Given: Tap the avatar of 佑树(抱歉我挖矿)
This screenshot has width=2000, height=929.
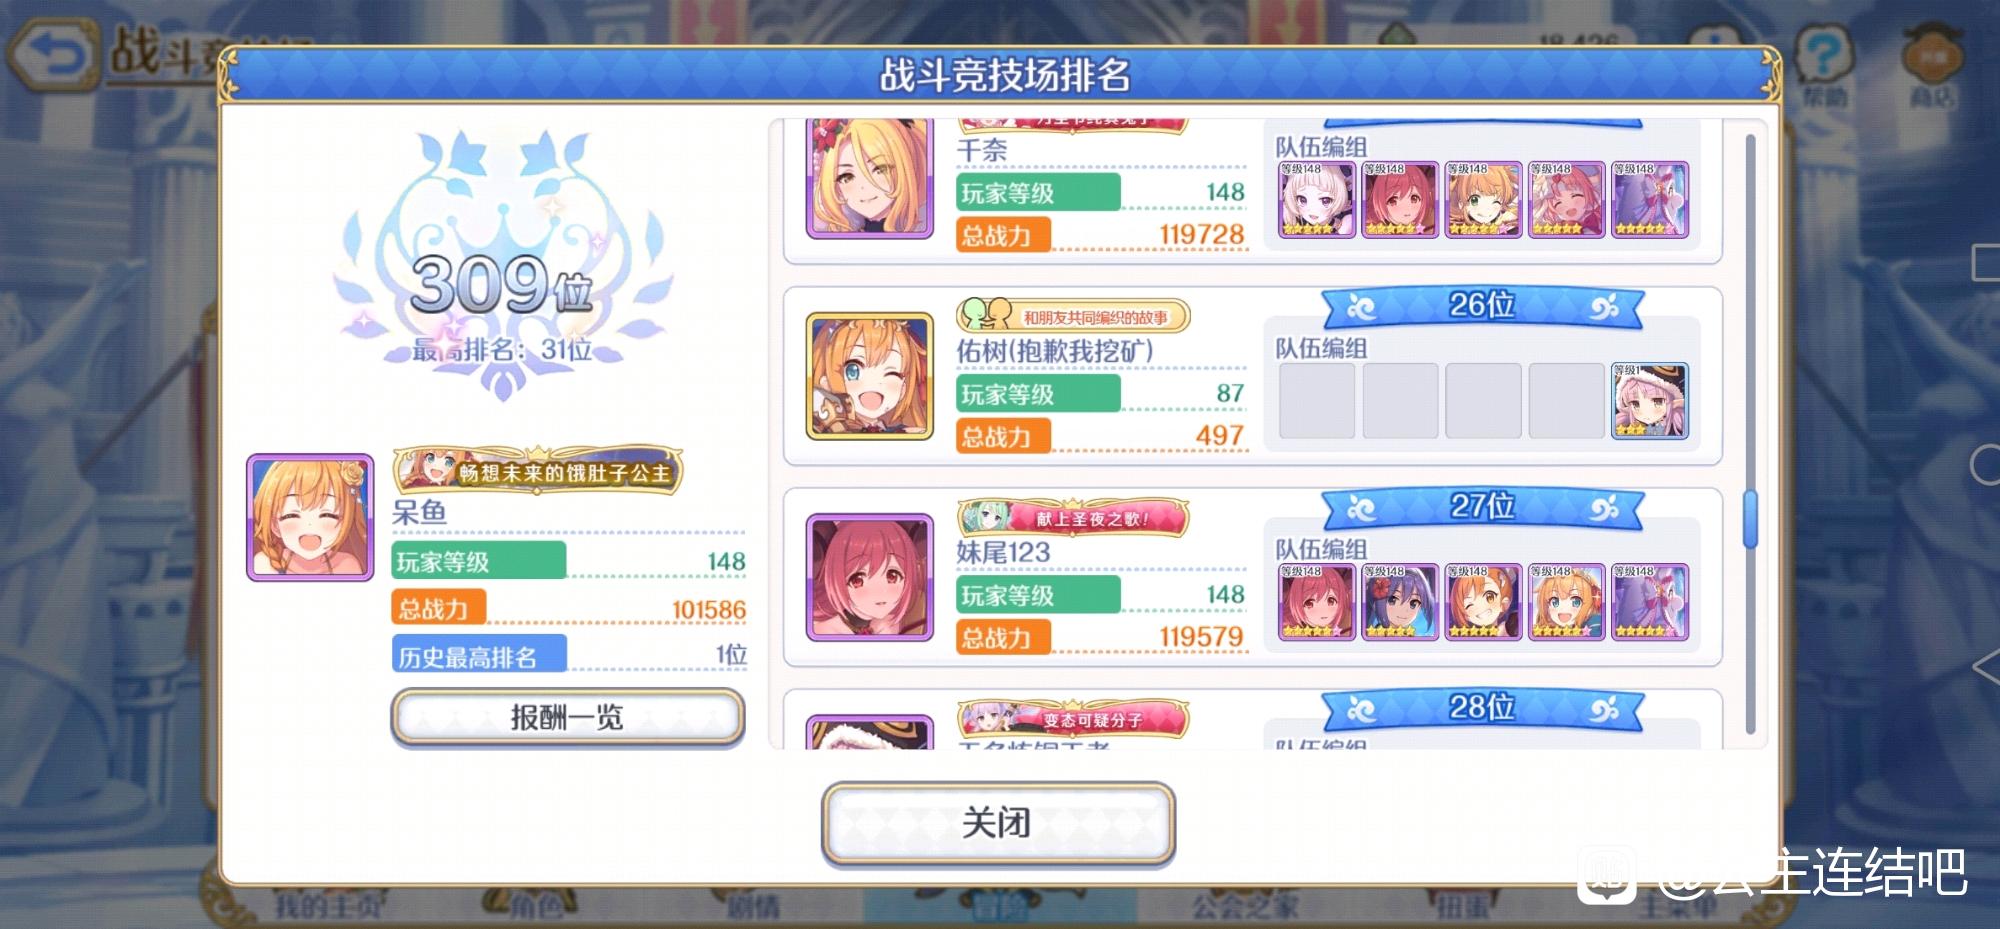Looking at the screenshot, I should (869, 376).
